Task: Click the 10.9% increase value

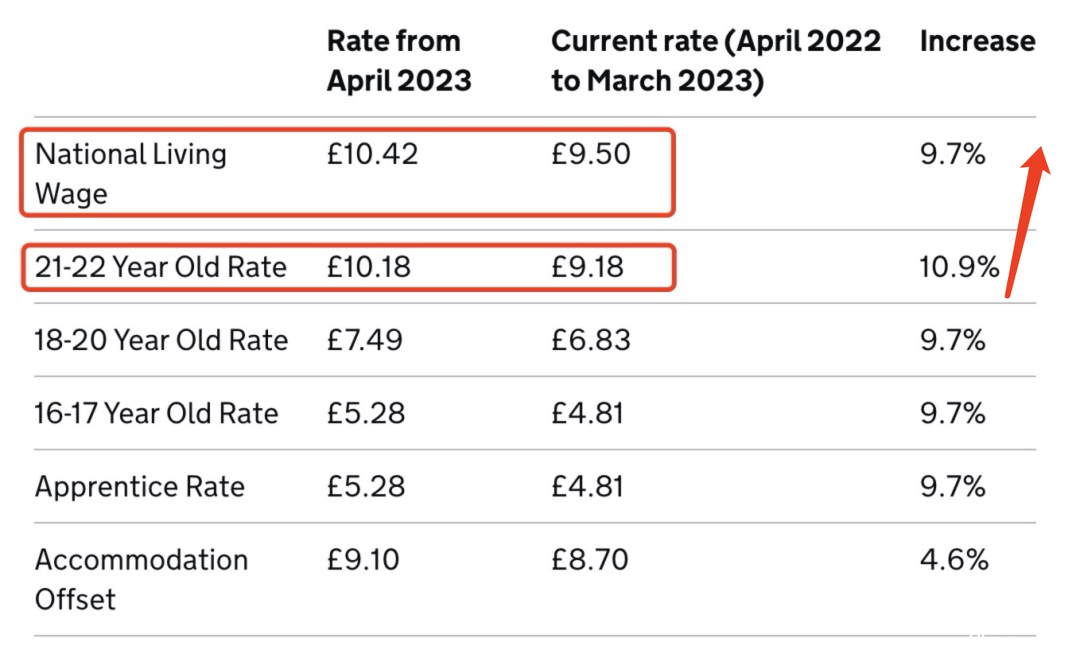Action: click(x=959, y=267)
